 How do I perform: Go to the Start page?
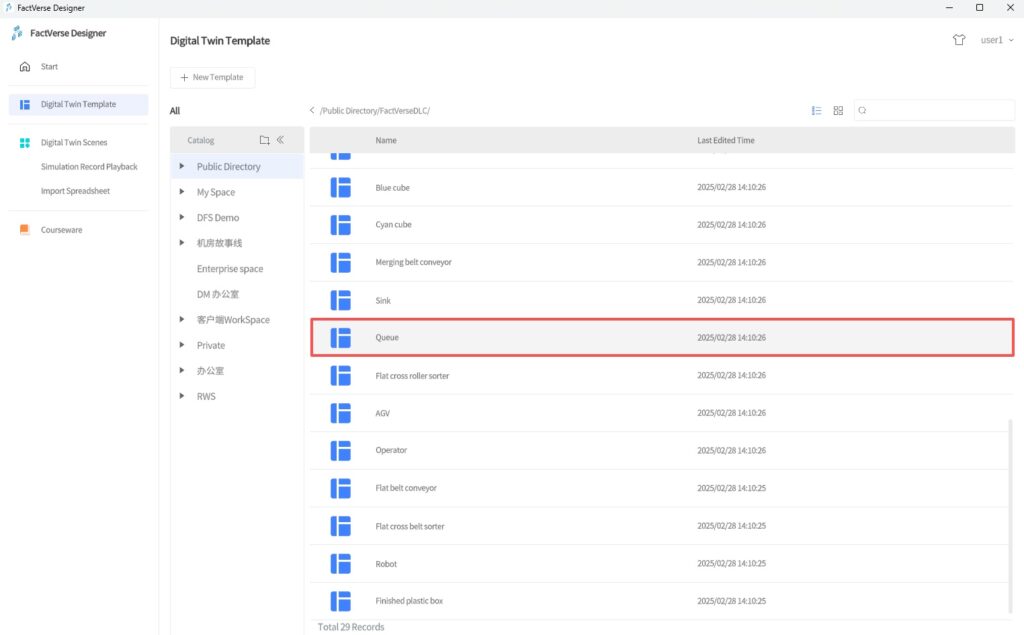[49, 67]
